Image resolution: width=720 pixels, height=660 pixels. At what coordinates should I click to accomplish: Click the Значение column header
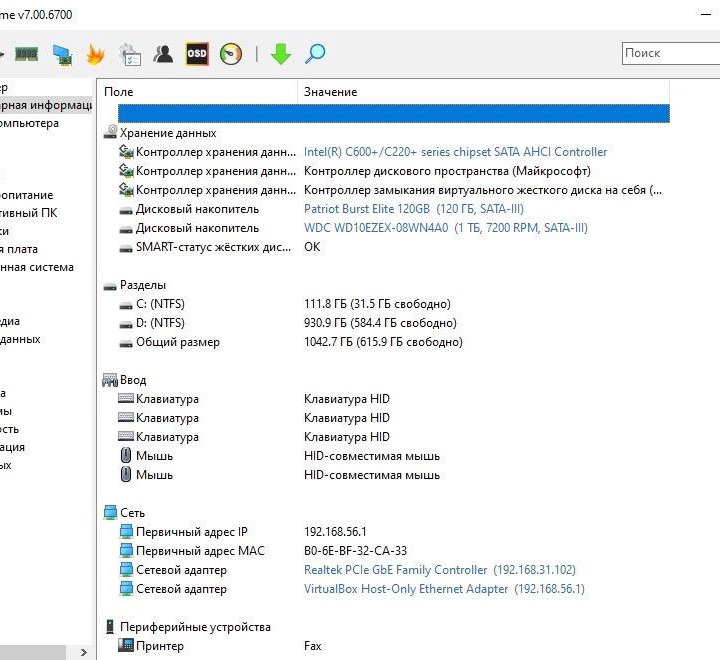pos(330,92)
